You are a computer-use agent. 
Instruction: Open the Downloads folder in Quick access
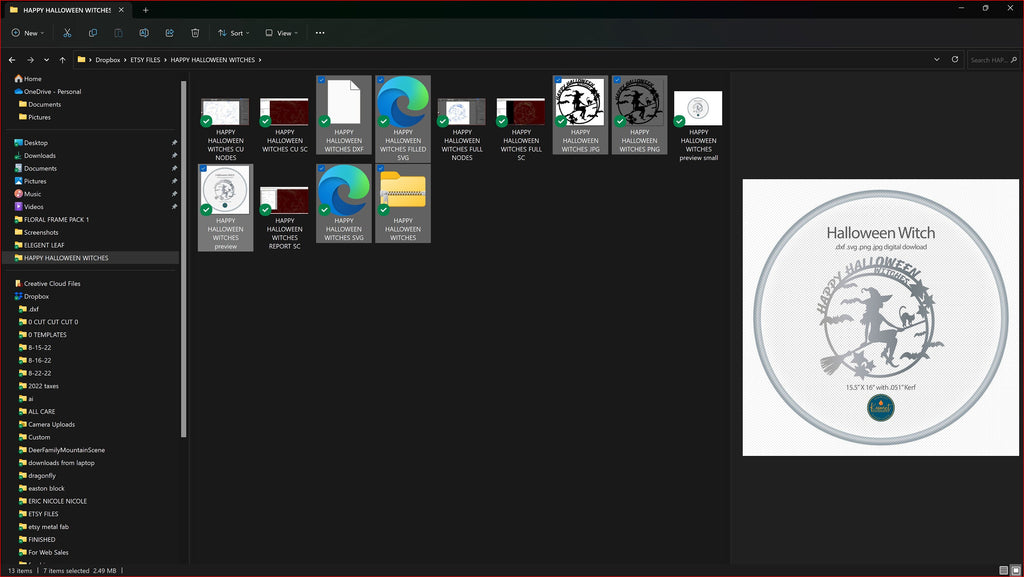pyautogui.click(x=40, y=155)
